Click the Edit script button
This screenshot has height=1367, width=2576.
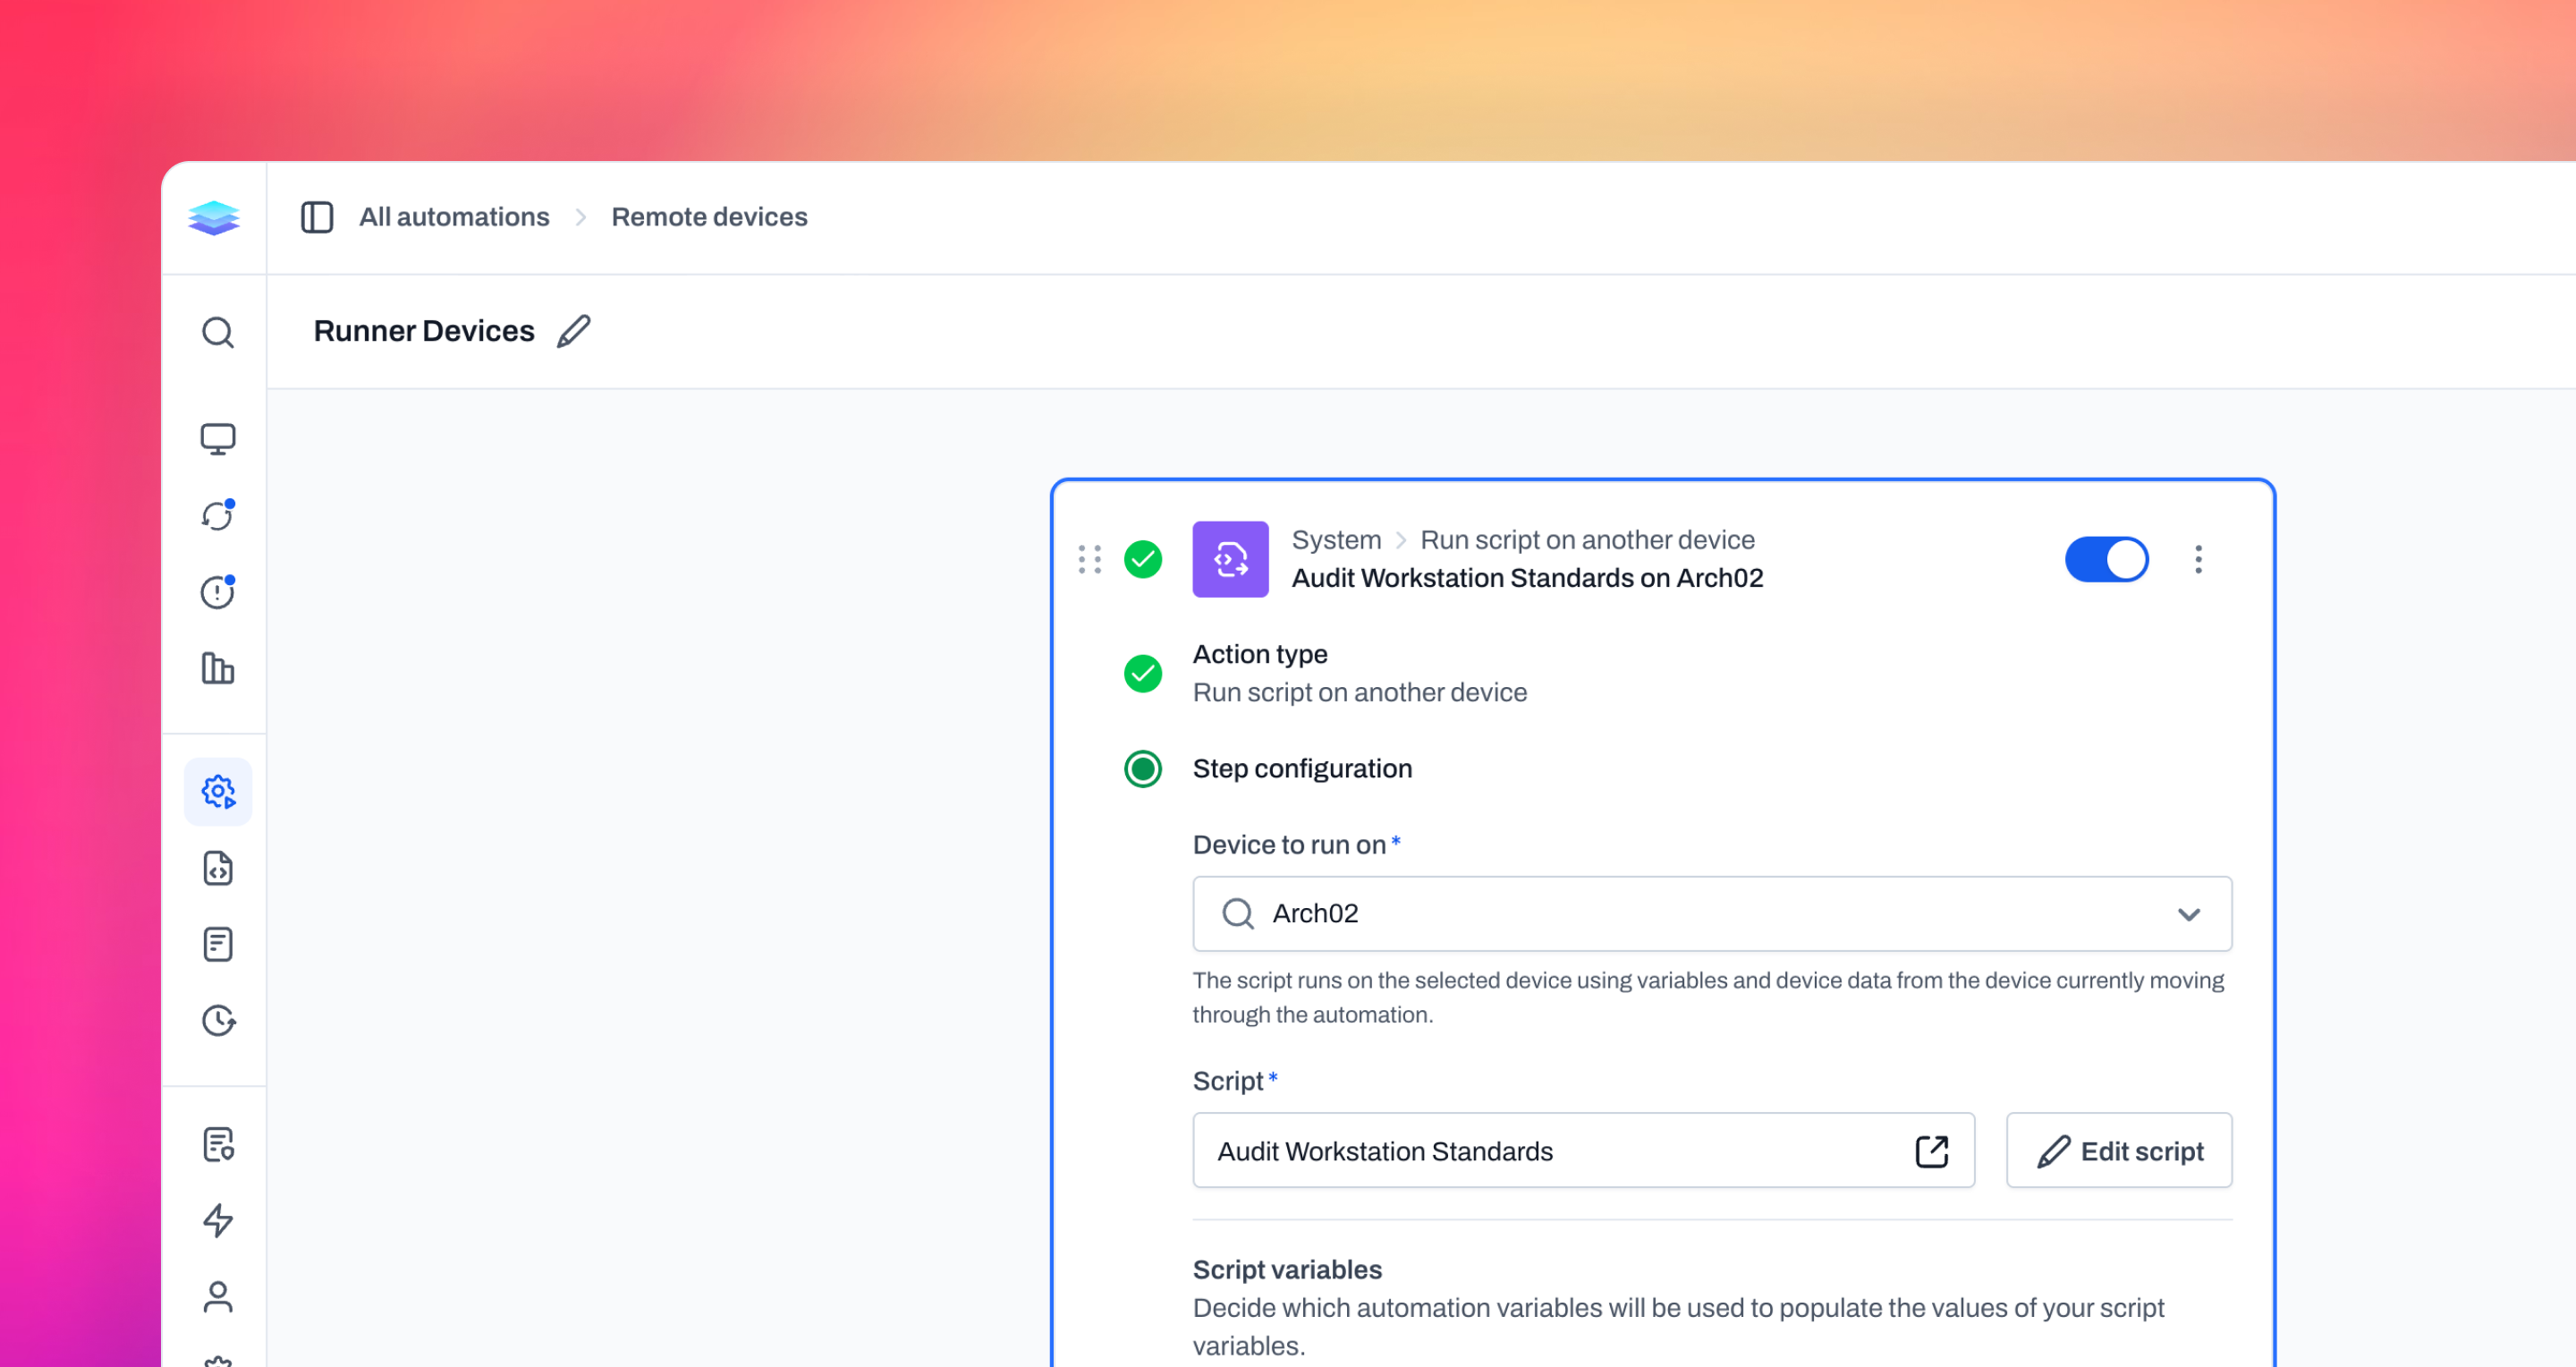(2119, 1151)
